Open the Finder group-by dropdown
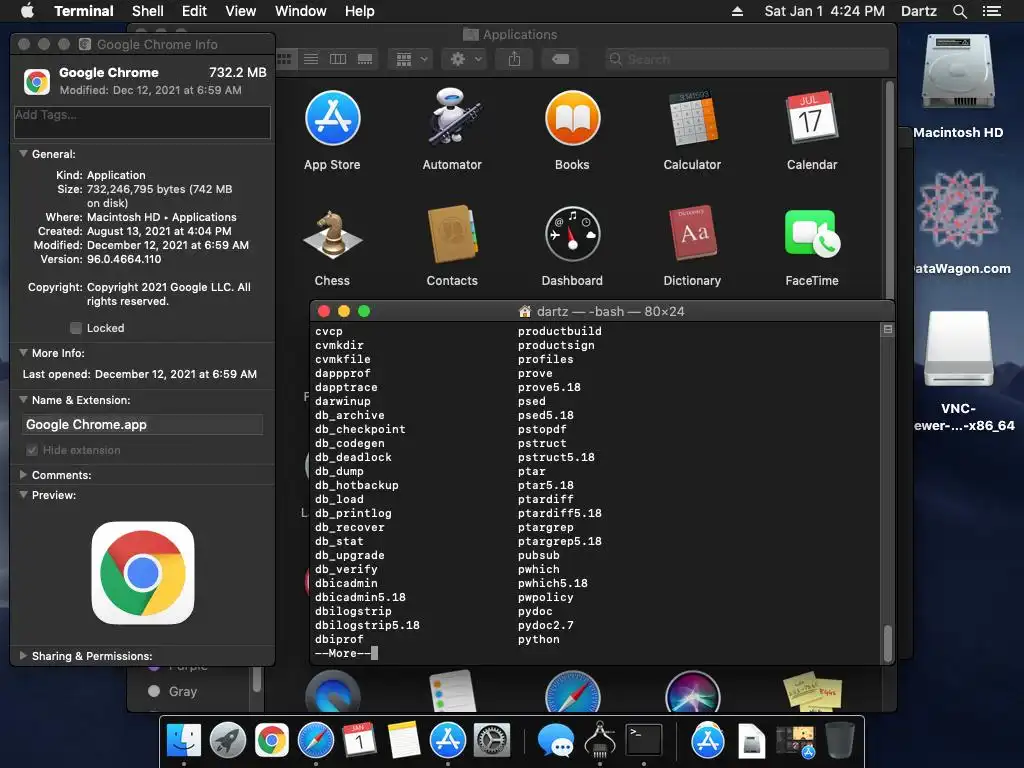Viewport: 1024px width, 768px height. pyautogui.click(x=411, y=59)
